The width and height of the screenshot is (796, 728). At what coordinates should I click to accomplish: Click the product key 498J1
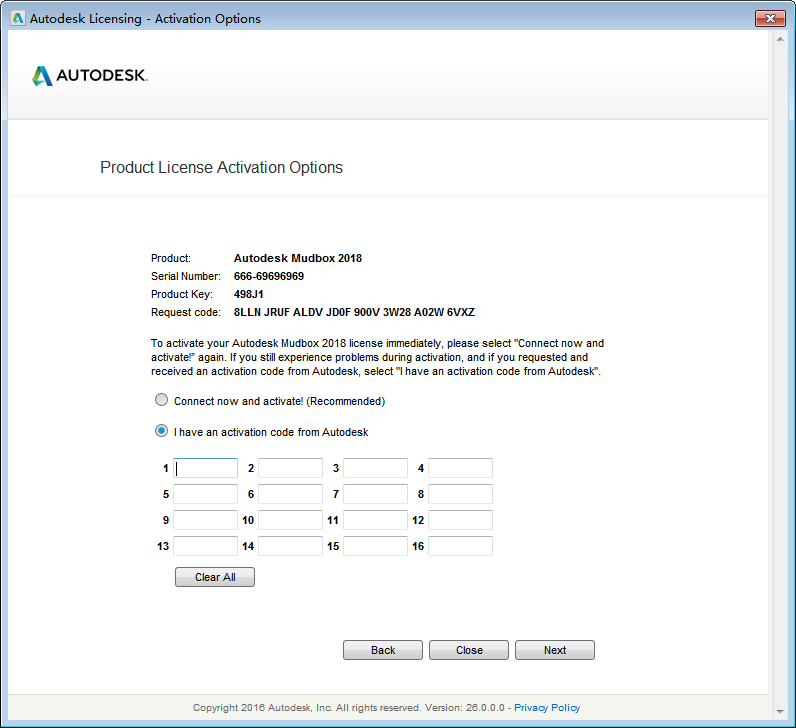pyautogui.click(x=248, y=294)
